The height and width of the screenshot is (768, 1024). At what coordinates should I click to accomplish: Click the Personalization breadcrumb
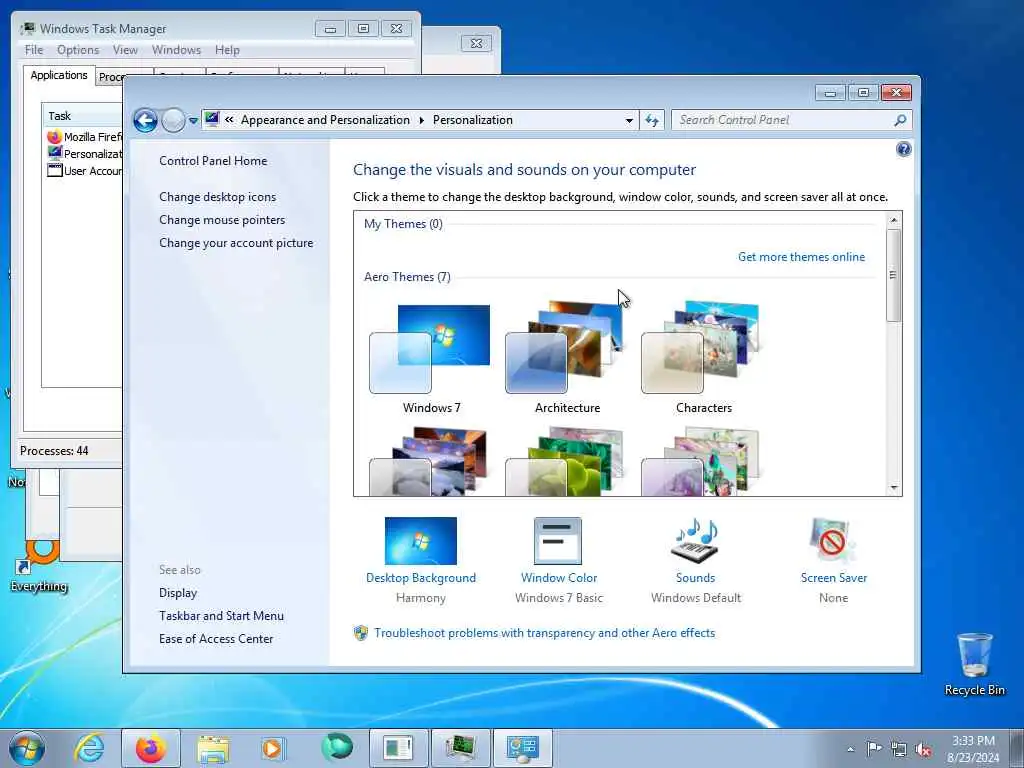[473, 120]
